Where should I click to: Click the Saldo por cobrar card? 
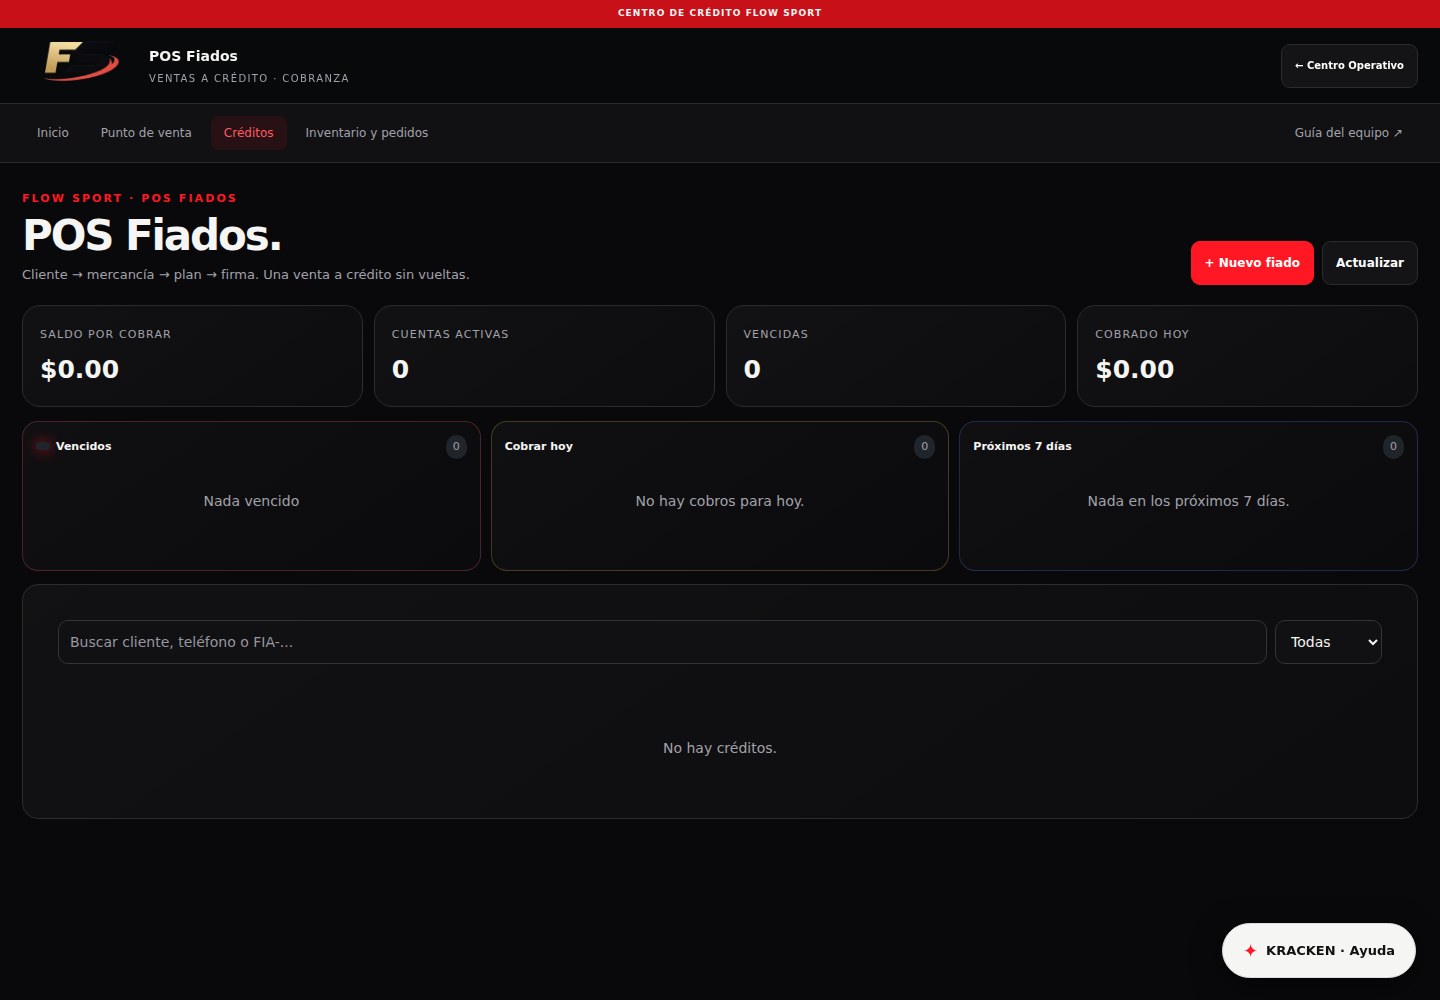point(192,356)
